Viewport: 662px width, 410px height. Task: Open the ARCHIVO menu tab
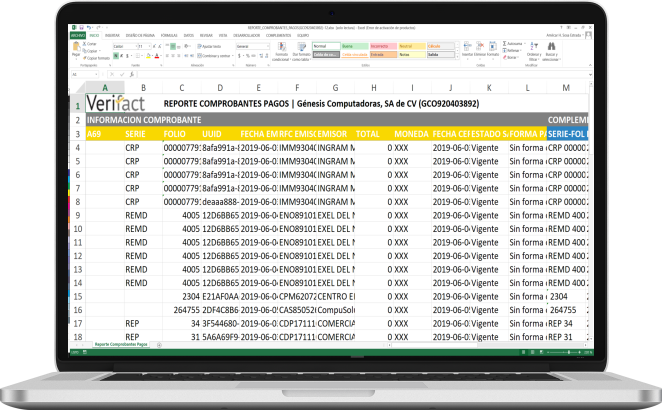(x=78, y=35)
